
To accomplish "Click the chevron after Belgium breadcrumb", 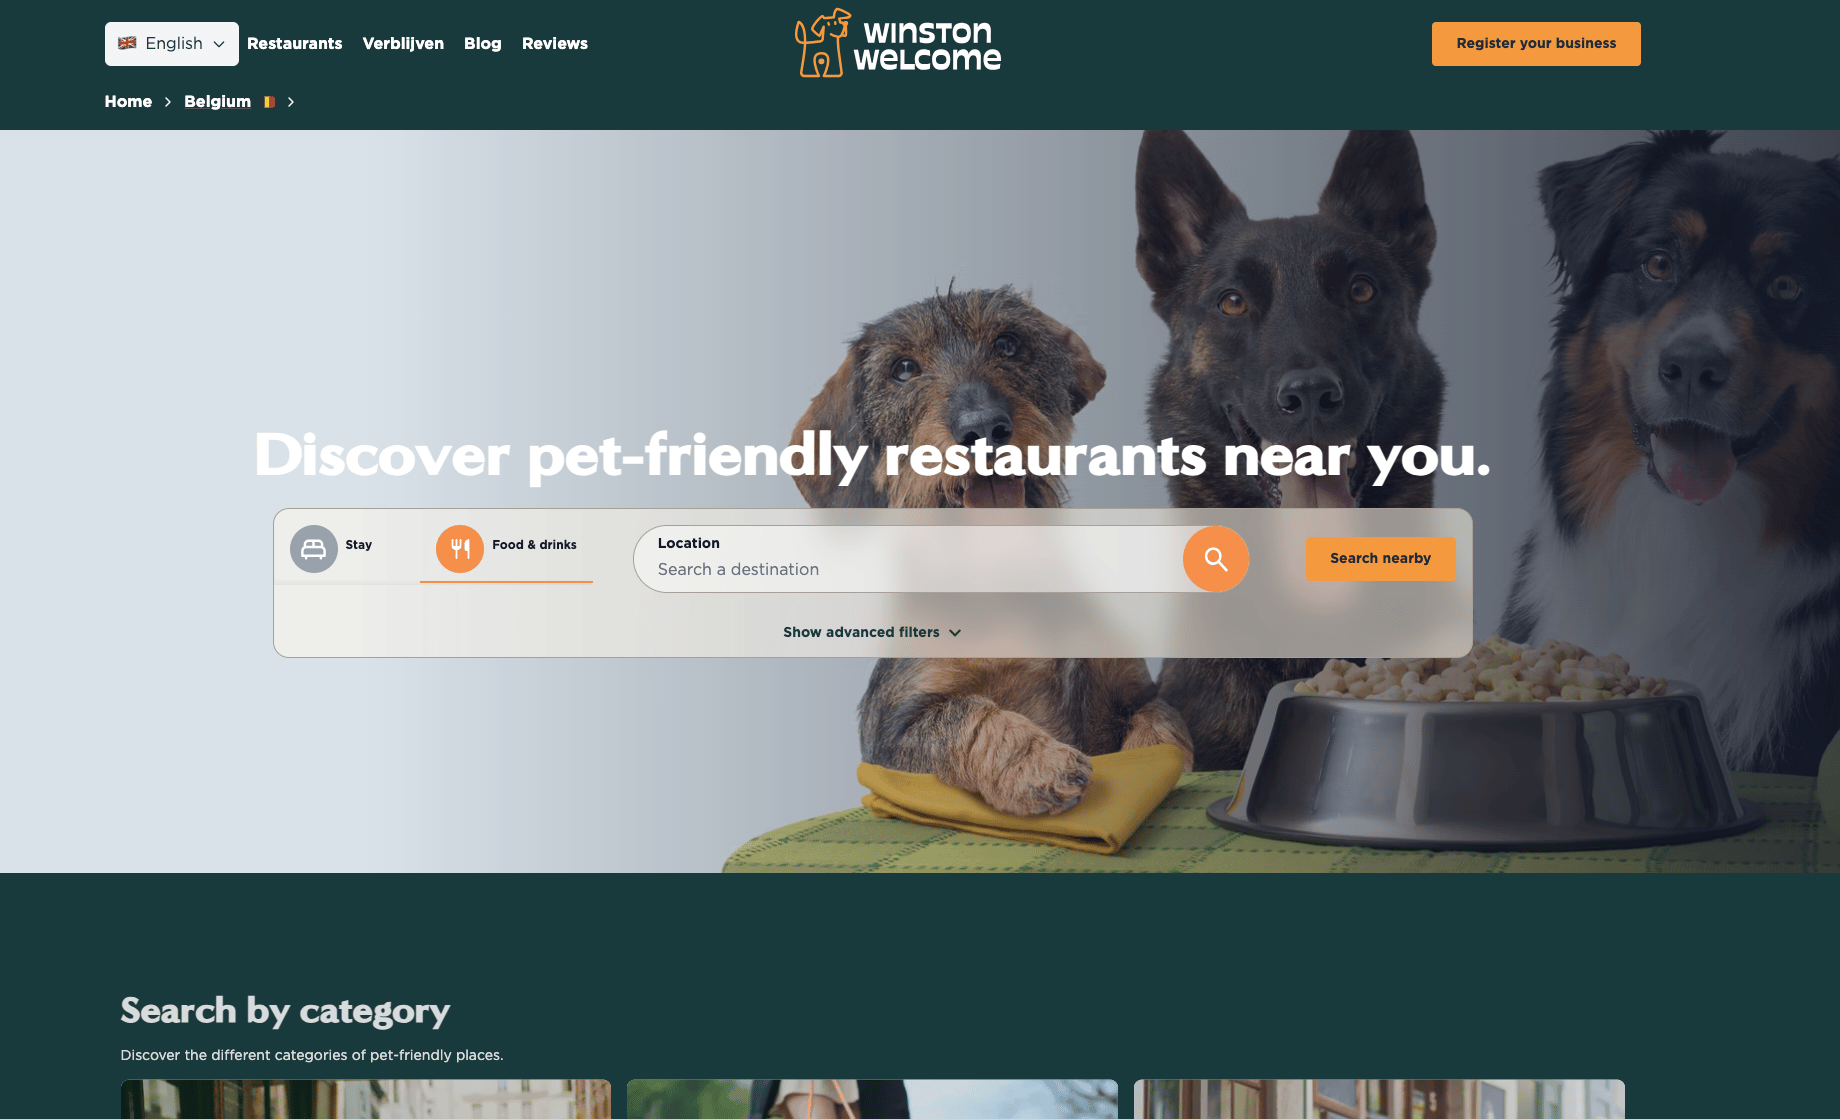I will tap(291, 102).
